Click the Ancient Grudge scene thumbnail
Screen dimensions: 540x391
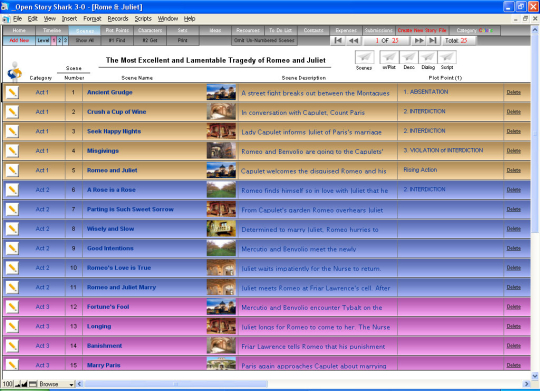[x=221, y=92]
